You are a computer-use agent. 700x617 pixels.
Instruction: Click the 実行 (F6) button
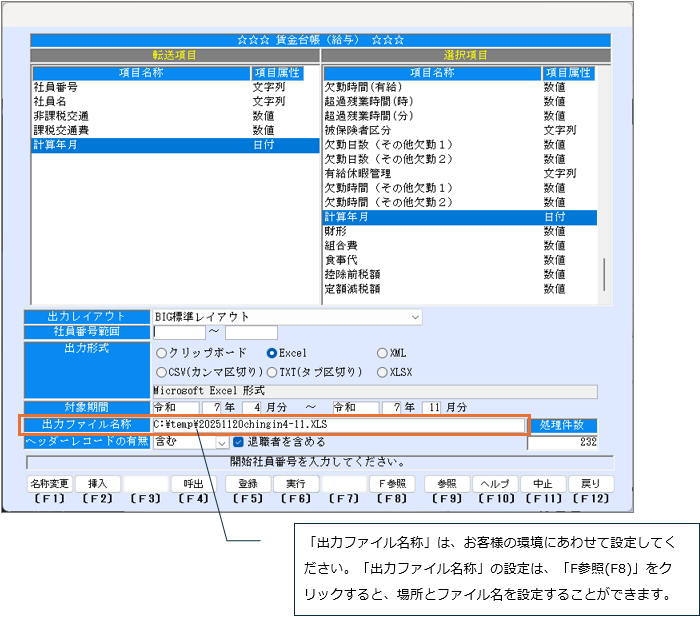coord(296,483)
